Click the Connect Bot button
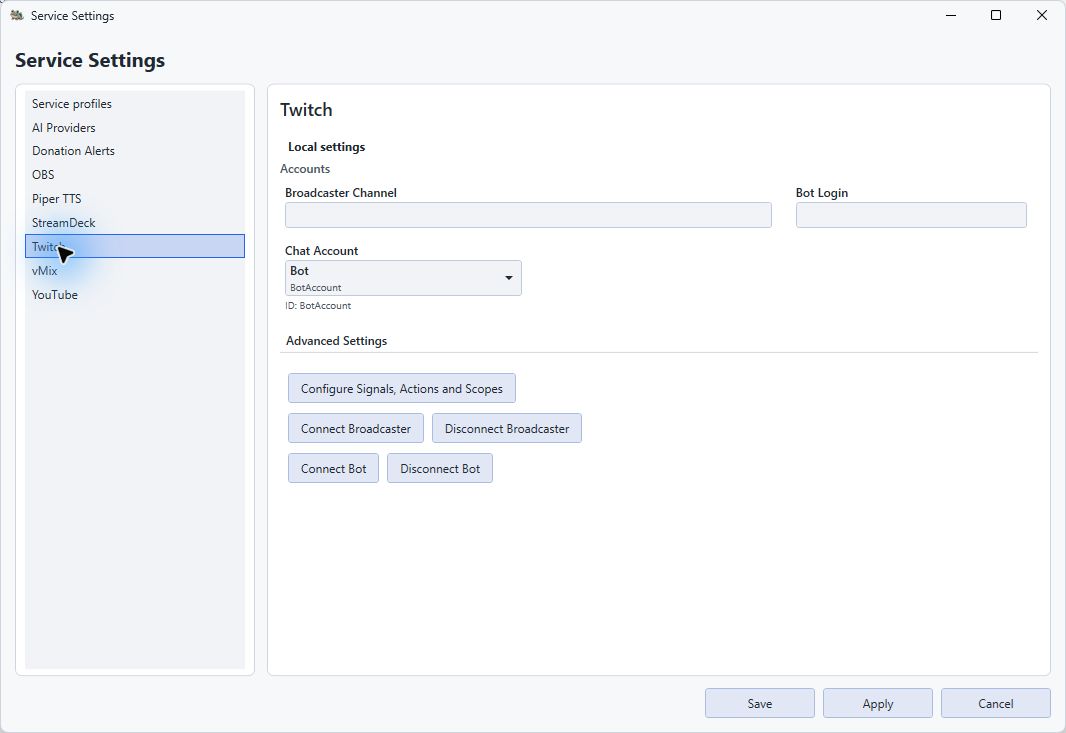The height and width of the screenshot is (733, 1066). (333, 468)
